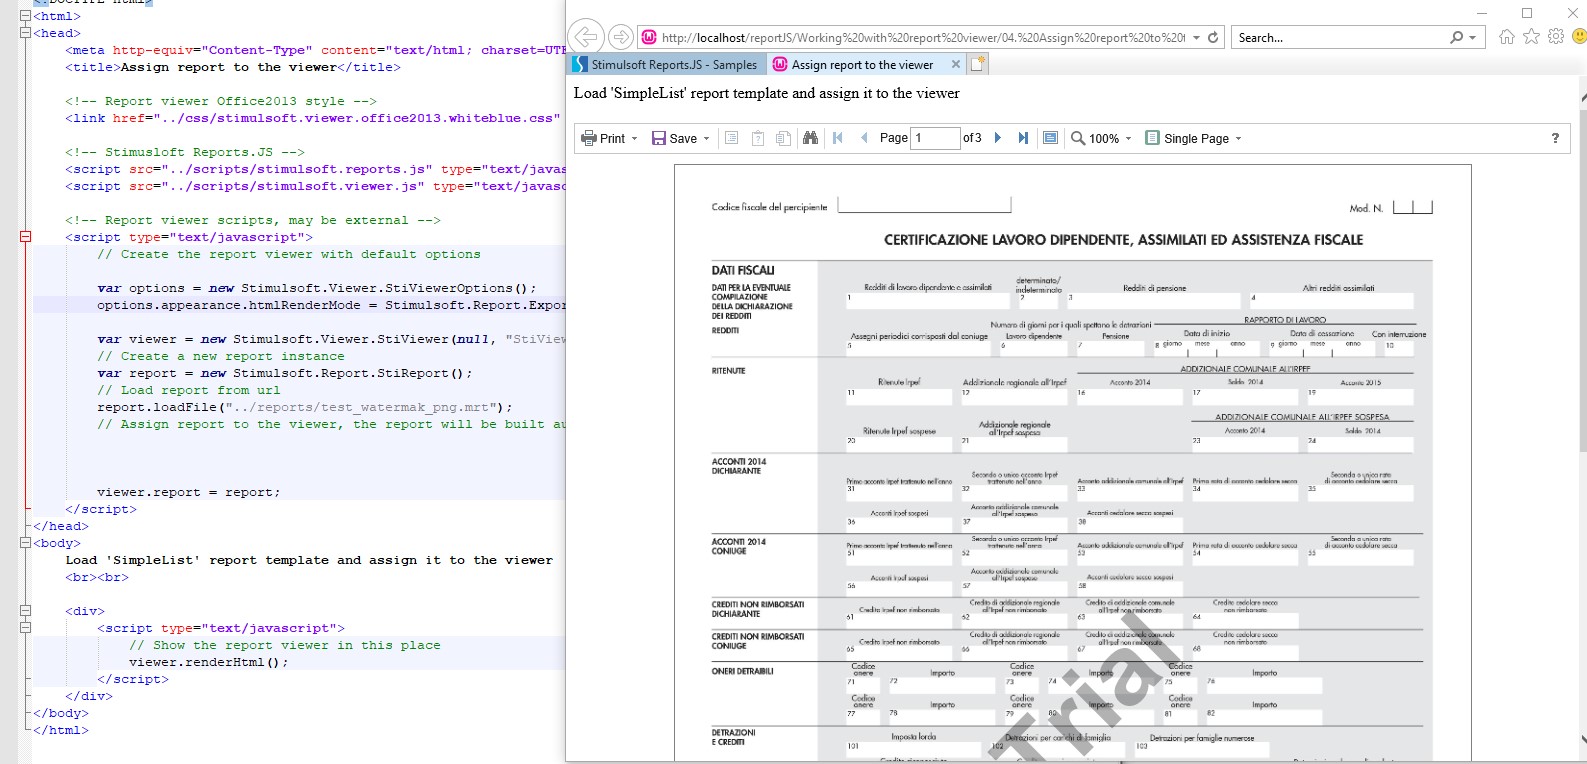This screenshot has width=1587, height=764.
Task: Maximize the browser window
Action: coord(1527,12)
